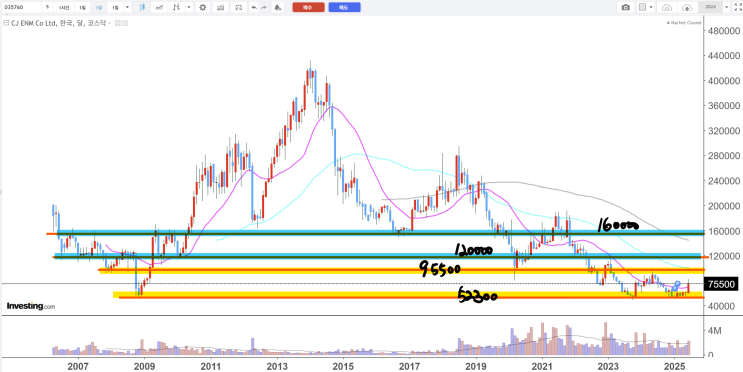This screenshot has height=372, width=743.
Task: Click the compare symbols balance icon
Action: [x=238, y=7]
